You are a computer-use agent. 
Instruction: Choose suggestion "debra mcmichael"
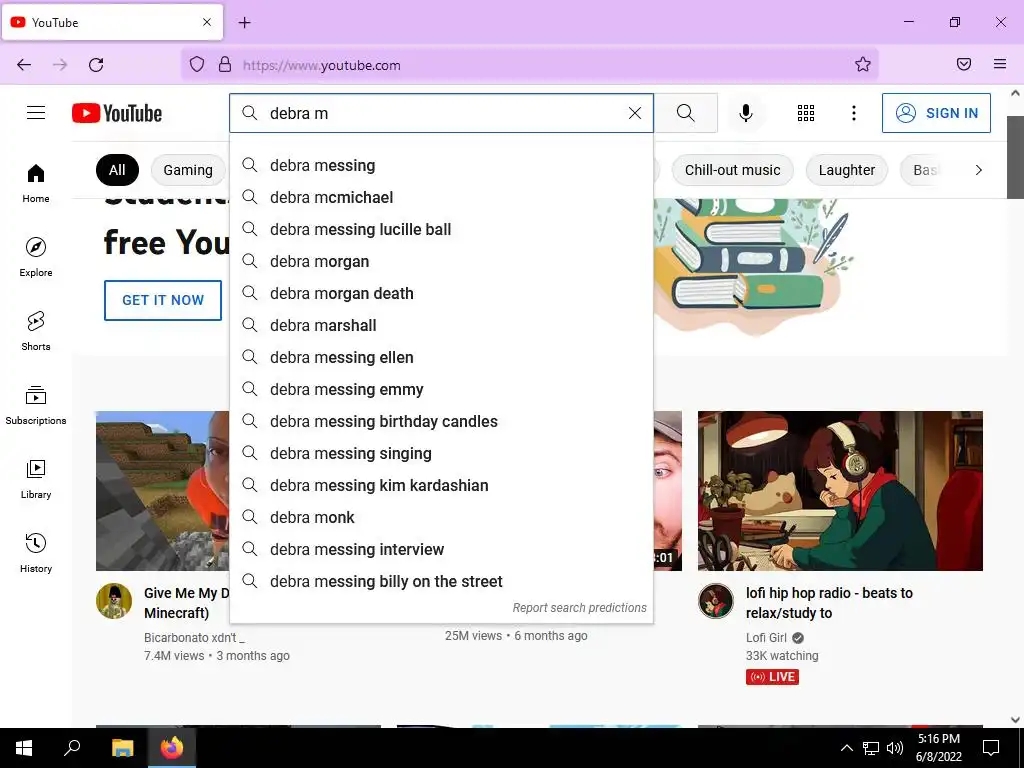click(441, 197)
